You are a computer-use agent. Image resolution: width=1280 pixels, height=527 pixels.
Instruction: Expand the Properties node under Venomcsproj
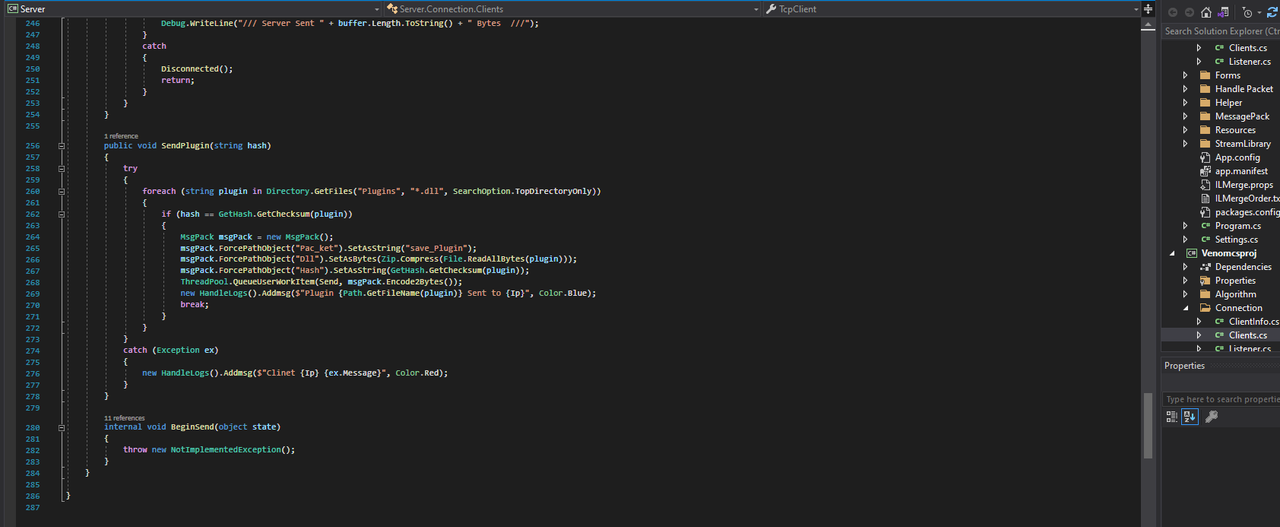coord(1186,280)
